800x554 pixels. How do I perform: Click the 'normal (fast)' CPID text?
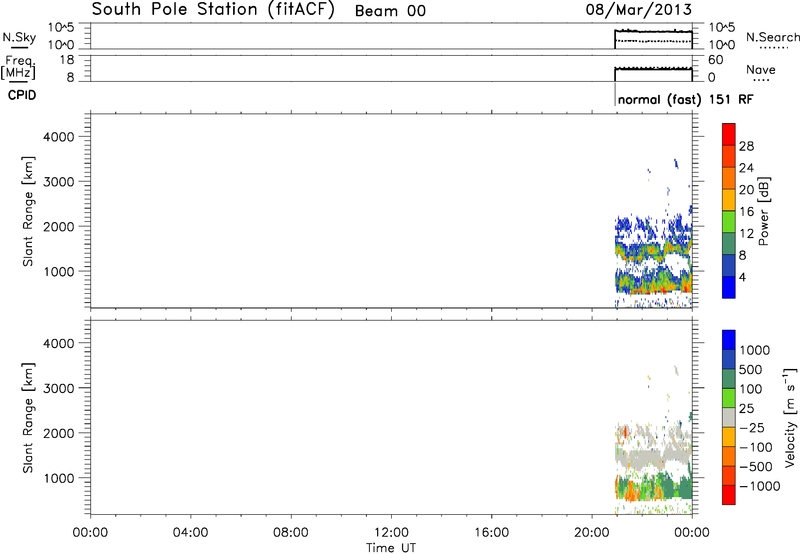(659, 99)
